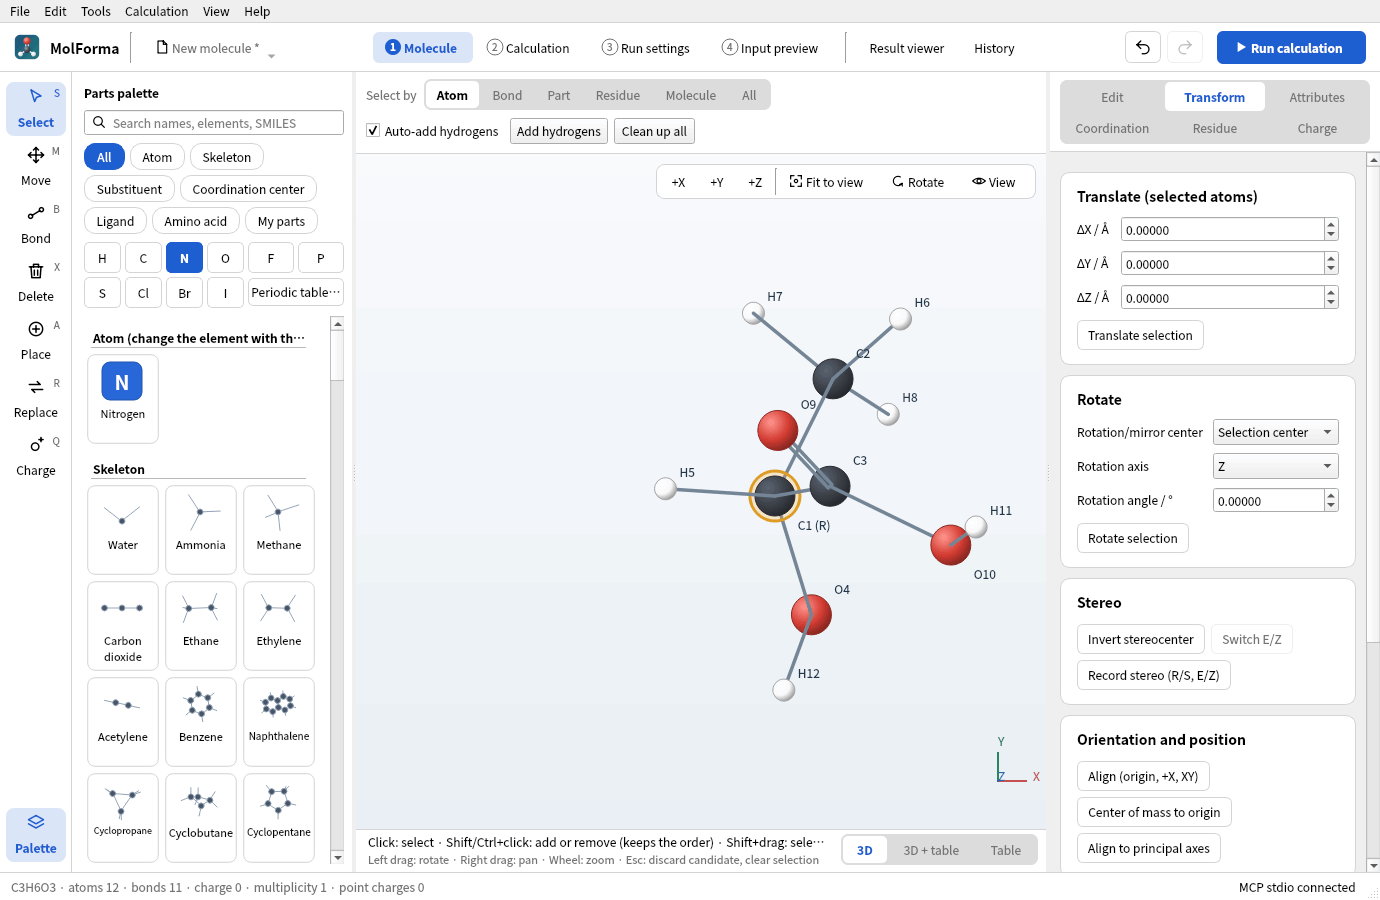Open the Tools menu
This screenshot has height=900, width=1380.
[96, 11]
